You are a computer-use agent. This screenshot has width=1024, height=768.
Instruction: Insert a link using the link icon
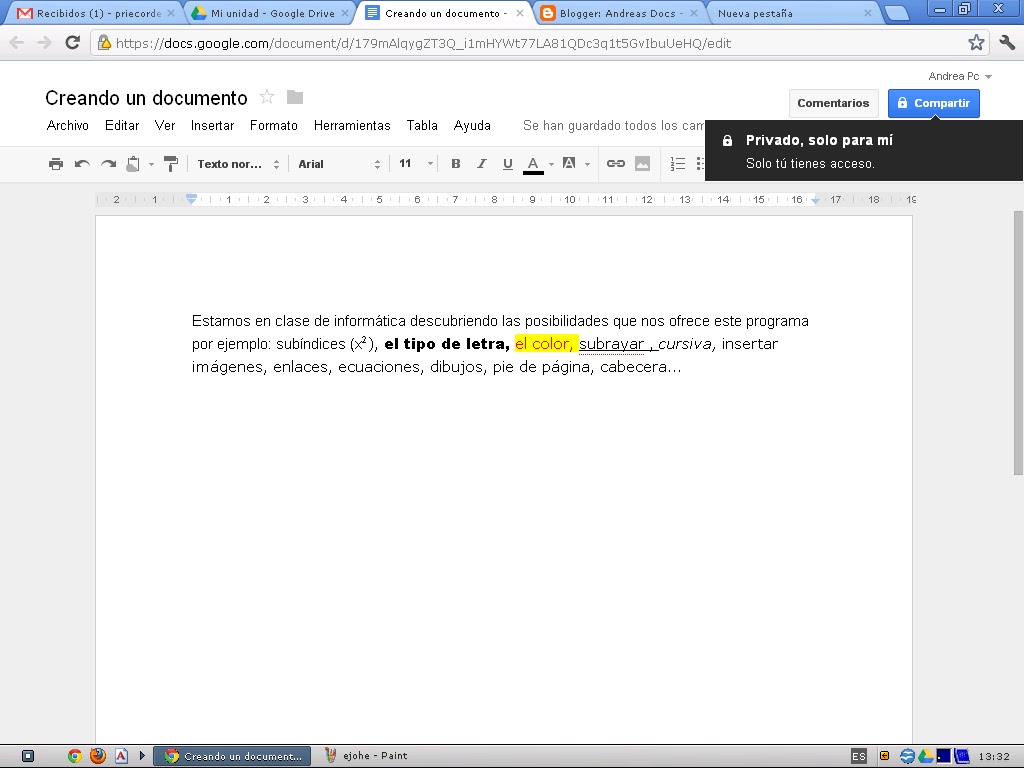[x=616, y=163]
